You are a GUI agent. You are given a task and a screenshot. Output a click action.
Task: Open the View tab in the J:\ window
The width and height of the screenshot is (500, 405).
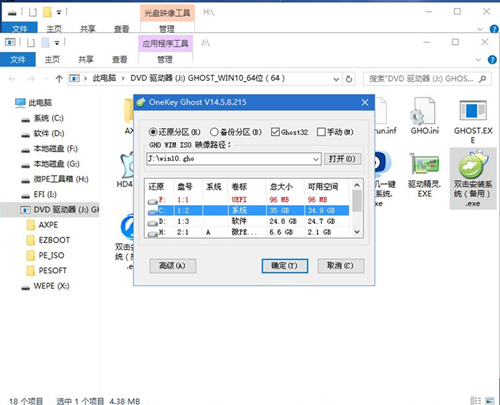click(x=120, y=60)
